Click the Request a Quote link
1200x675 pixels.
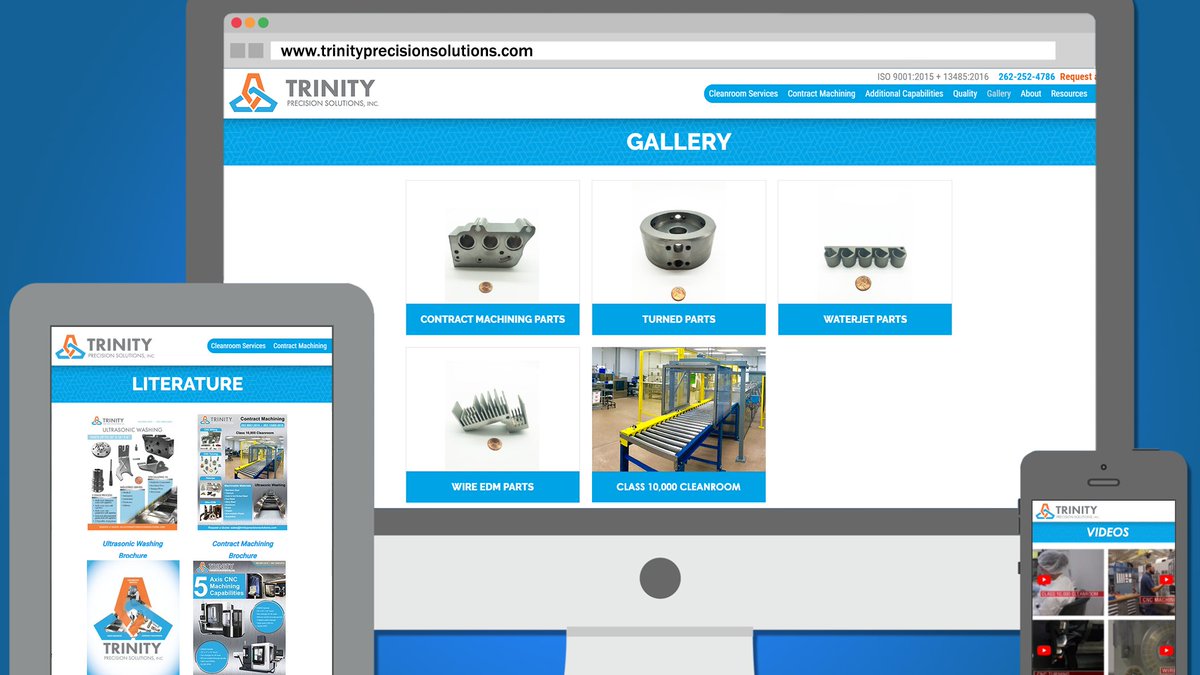pyautogui.click(x=1078, y=76)
